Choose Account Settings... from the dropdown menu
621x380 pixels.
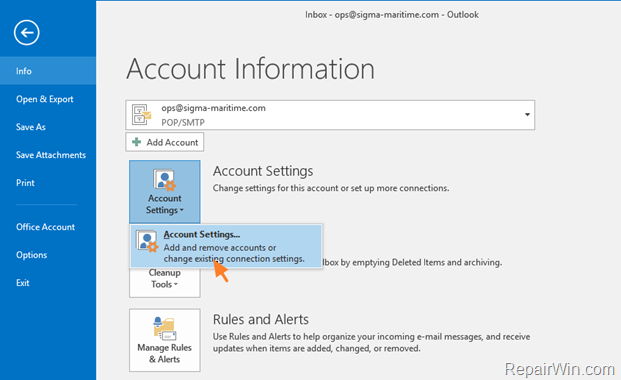coord(226,246)
